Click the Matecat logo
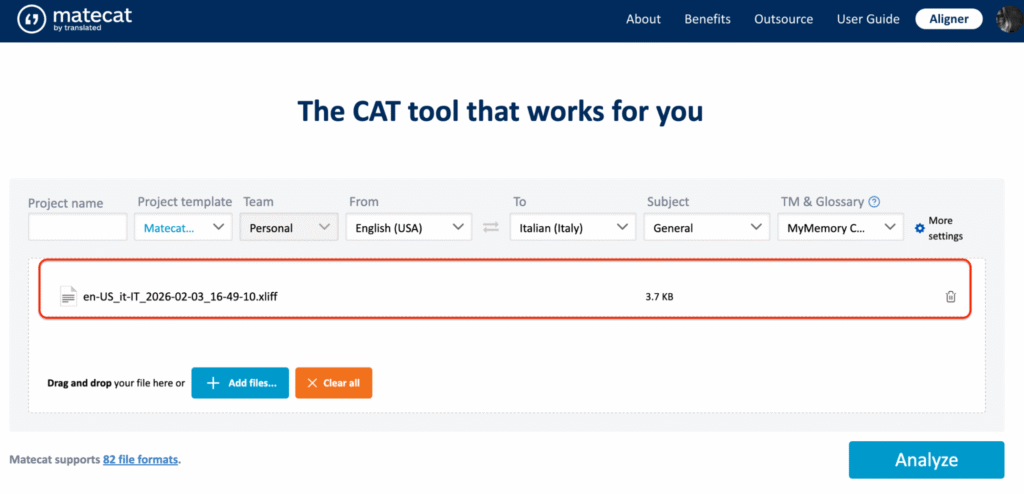The image size is (1024, 495). (74, 20)
